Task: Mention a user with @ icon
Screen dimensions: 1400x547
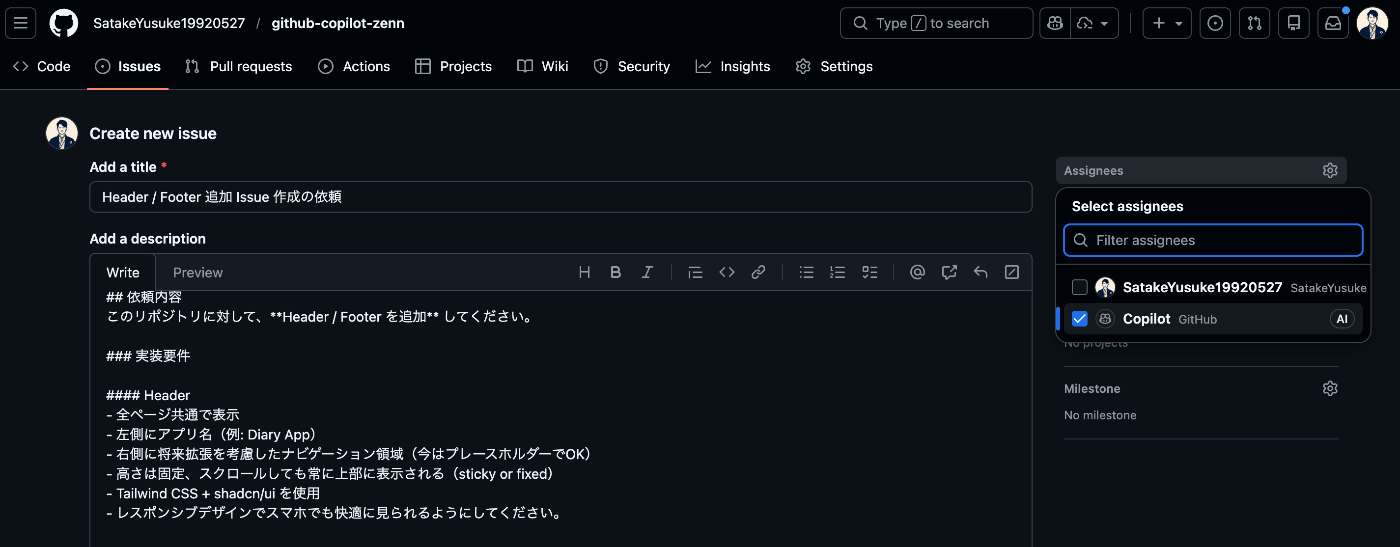Action: coord(917,272)
